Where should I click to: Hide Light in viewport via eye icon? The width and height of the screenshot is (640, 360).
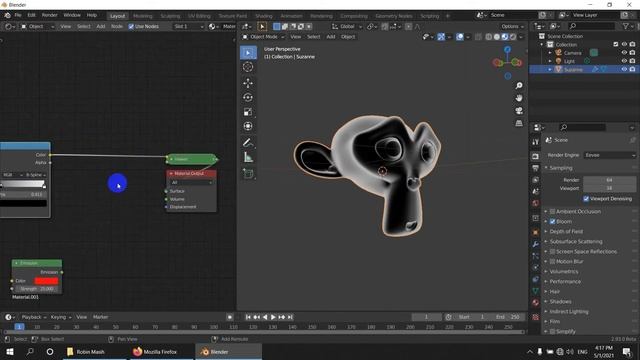[x=624, y=61]
